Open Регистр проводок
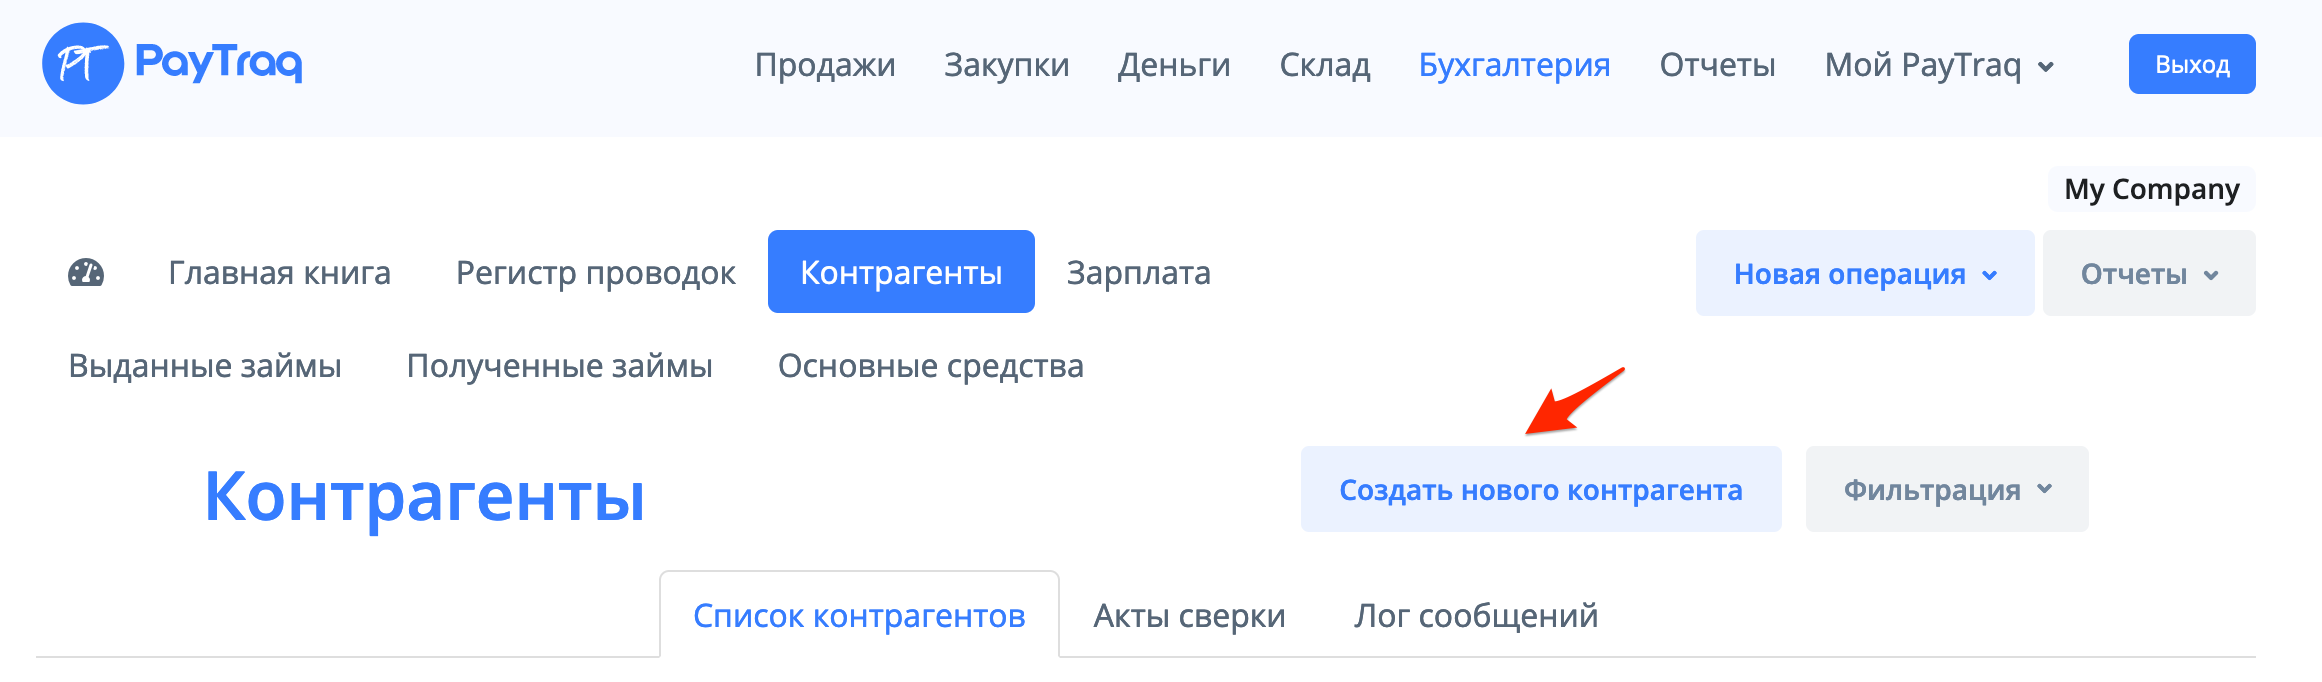The width and height of the screenshot is (2322, 682). tap(596, 272)
